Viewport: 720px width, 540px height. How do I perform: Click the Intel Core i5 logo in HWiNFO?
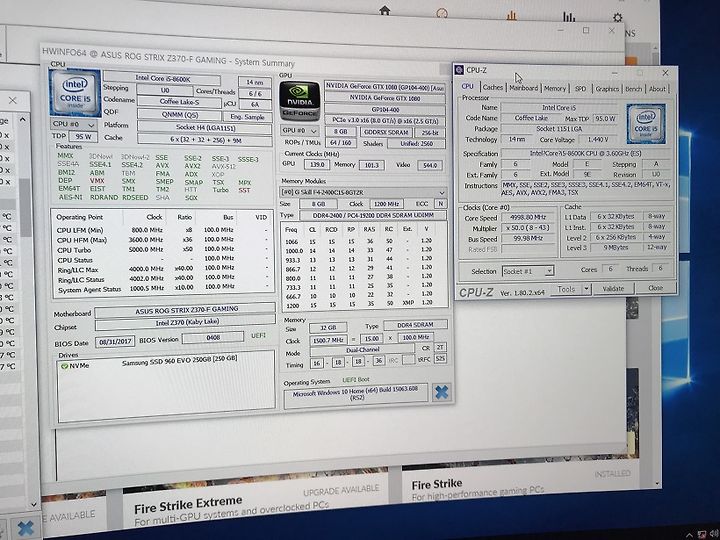tap(75, 92)
